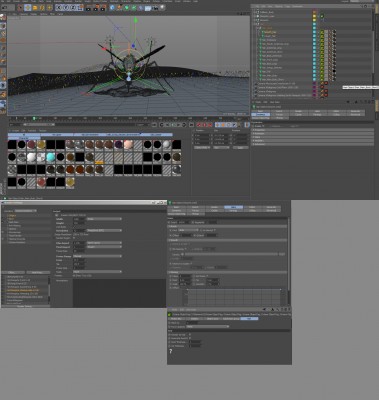Click the Play forward timeline button
The height and width of the screenshot is (400, 379).
point(173,125)
